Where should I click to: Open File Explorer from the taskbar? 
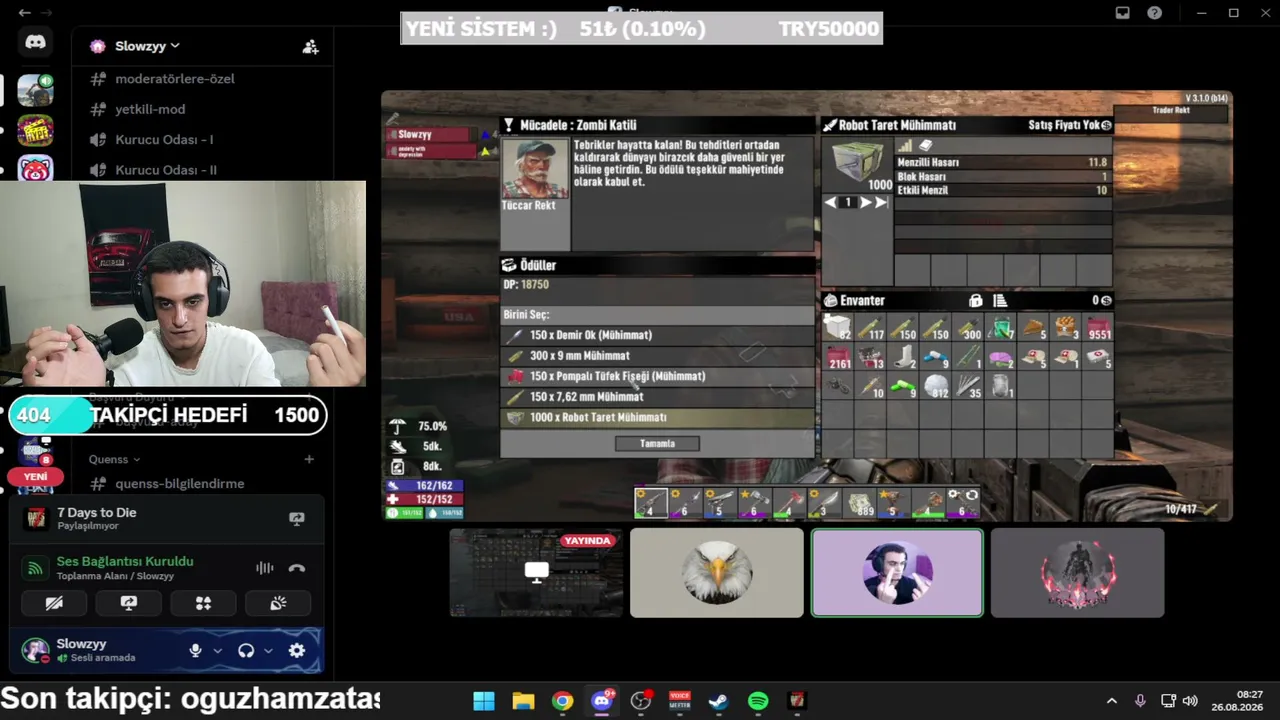(523, 701)
